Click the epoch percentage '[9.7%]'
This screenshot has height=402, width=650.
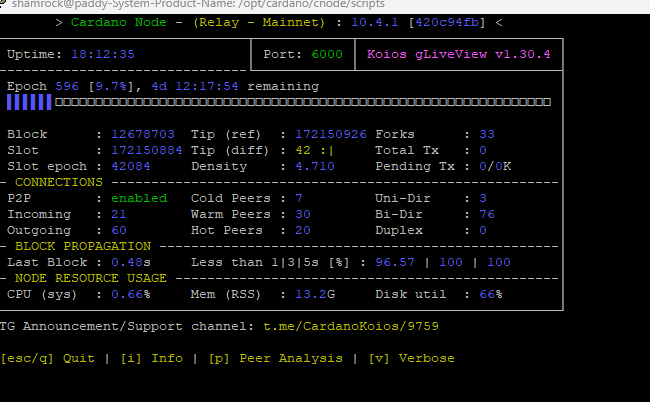click(x=111, y=87)
